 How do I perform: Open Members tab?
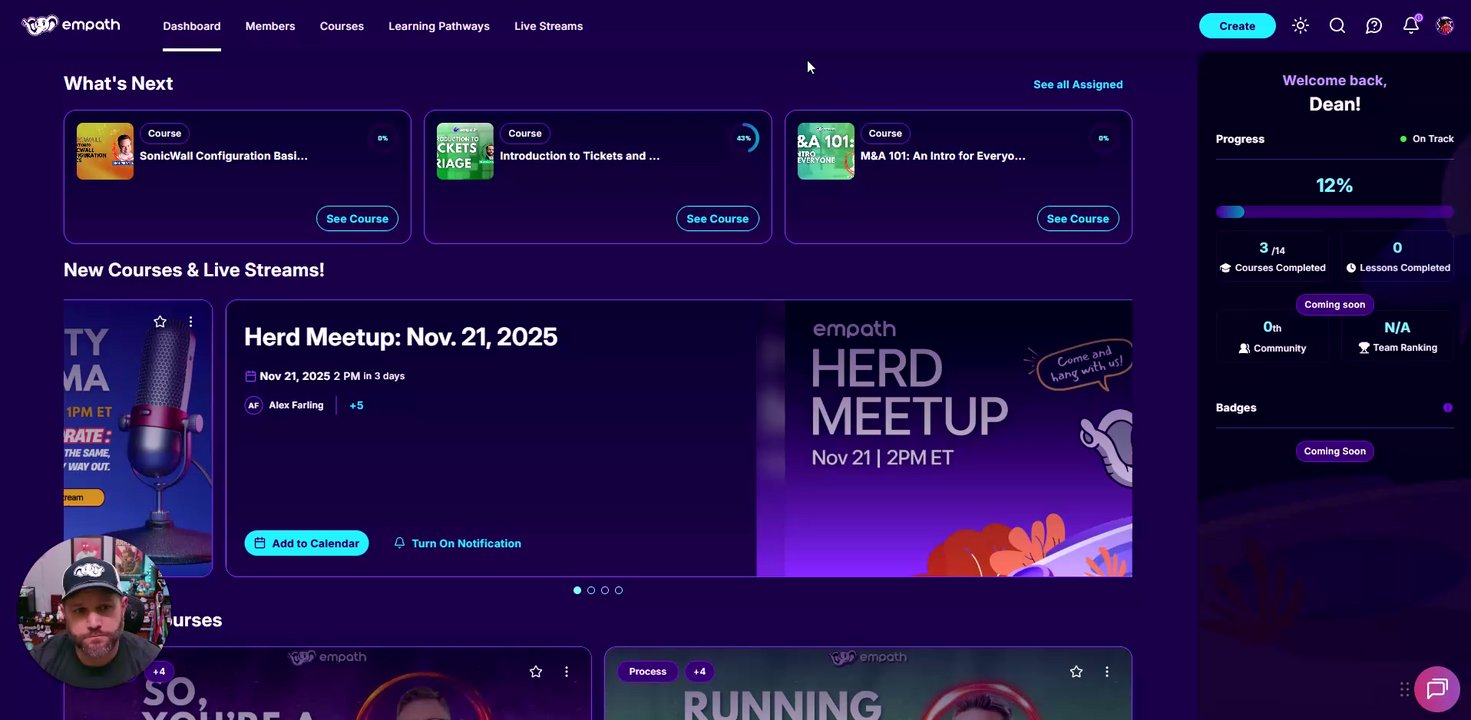click(x=270, y=26)
